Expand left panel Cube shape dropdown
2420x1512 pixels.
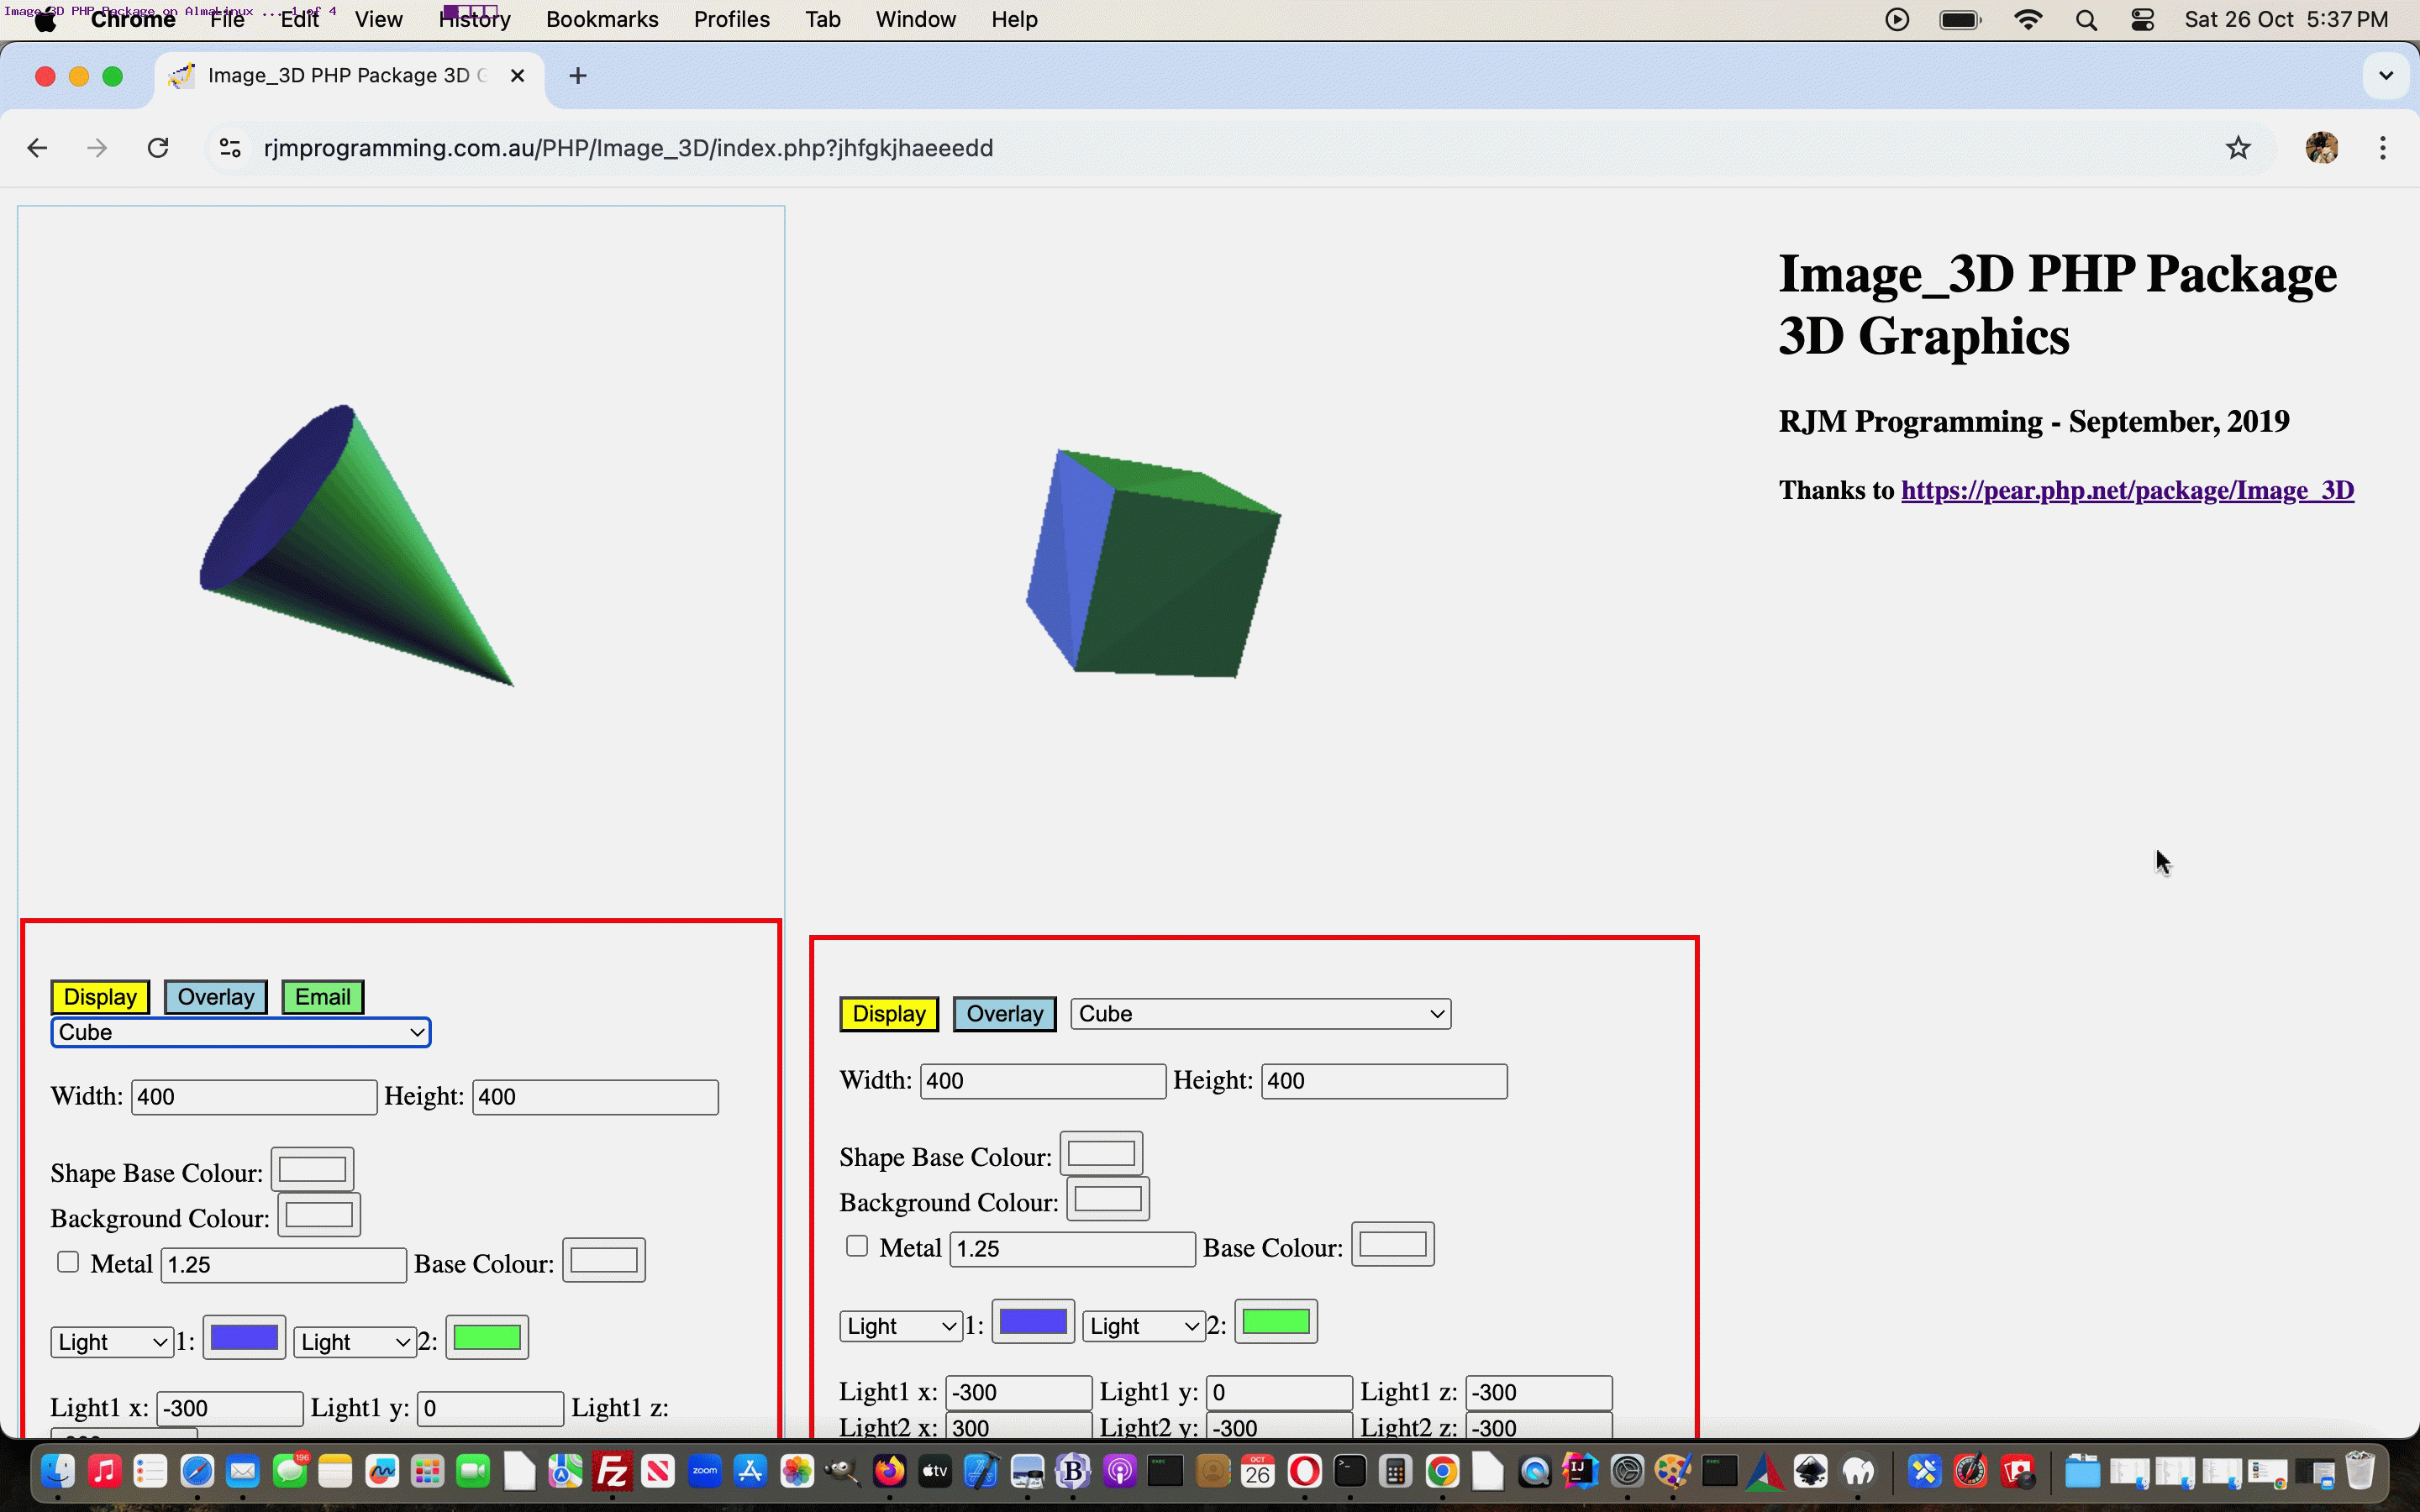pyautogui.click(x=240, y=1032)
